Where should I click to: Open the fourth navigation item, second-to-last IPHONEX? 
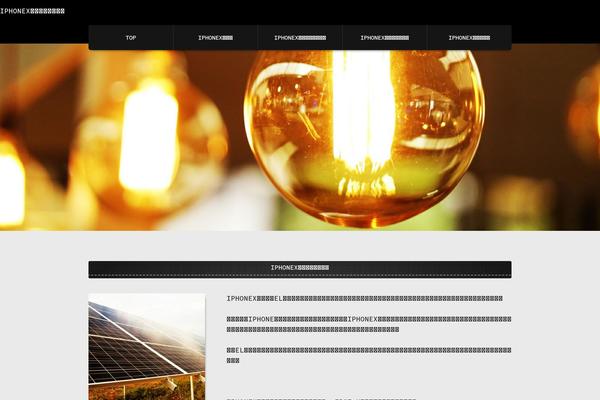click(385, 38)
